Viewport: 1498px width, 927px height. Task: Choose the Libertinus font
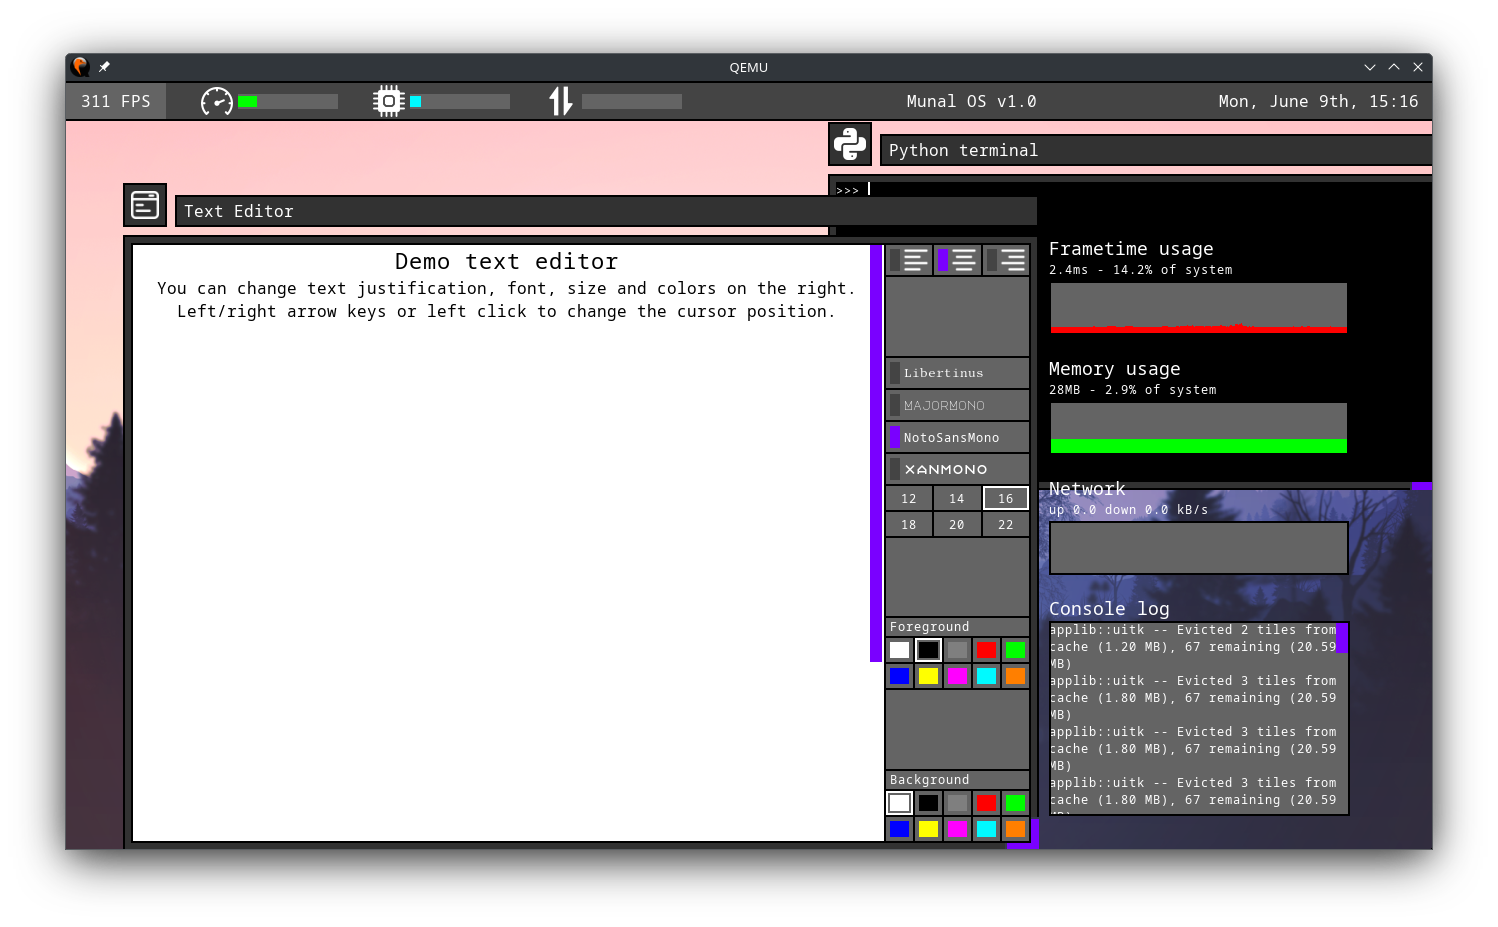click(x=957, y=373)
